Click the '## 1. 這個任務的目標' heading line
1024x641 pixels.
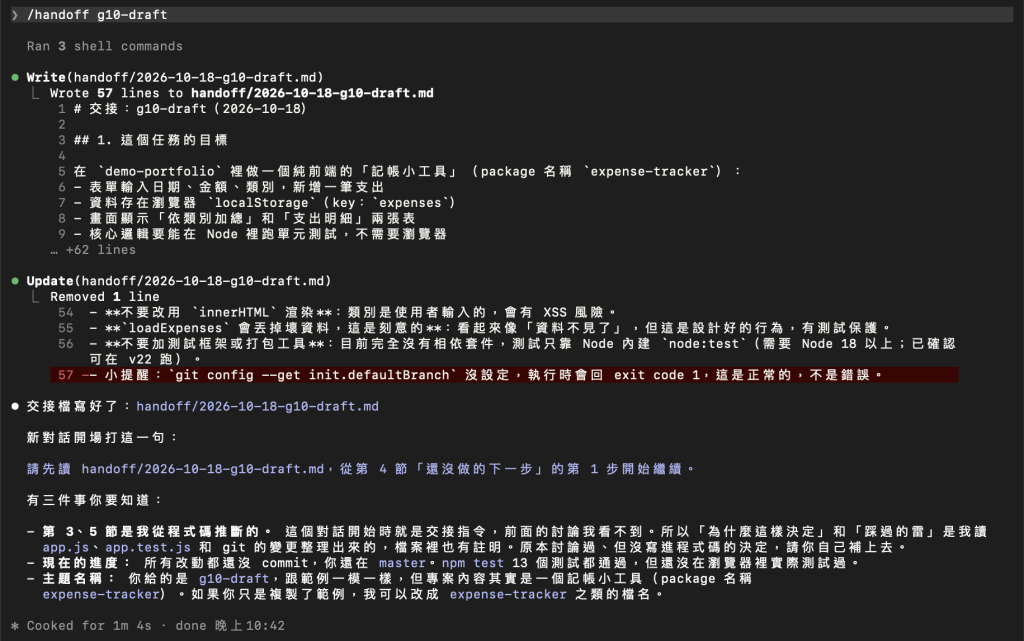pyautogui.click(x=151, y=140)
